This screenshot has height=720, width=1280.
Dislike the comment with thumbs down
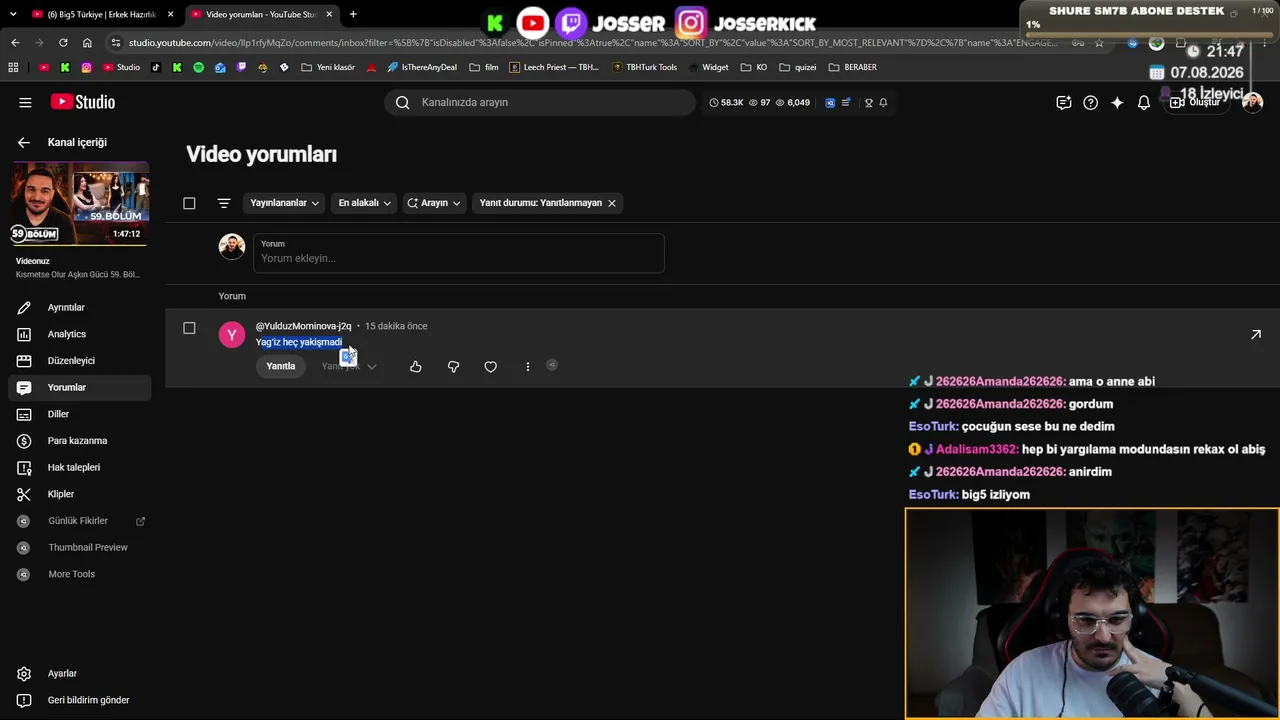pyautogui.click(x=453, y=367)
